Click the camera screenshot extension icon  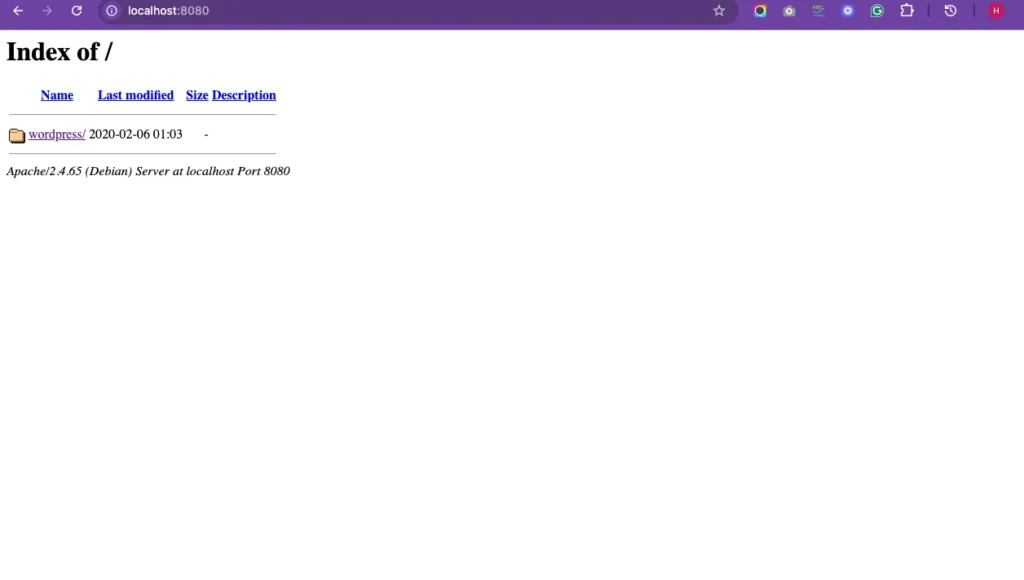tap(789, 11)
